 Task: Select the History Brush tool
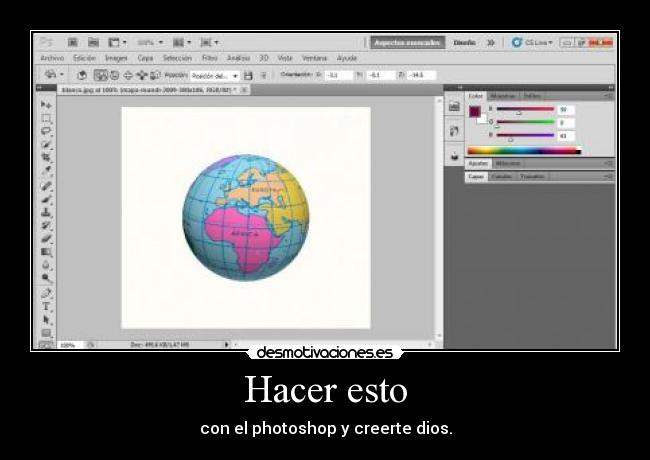46,226
